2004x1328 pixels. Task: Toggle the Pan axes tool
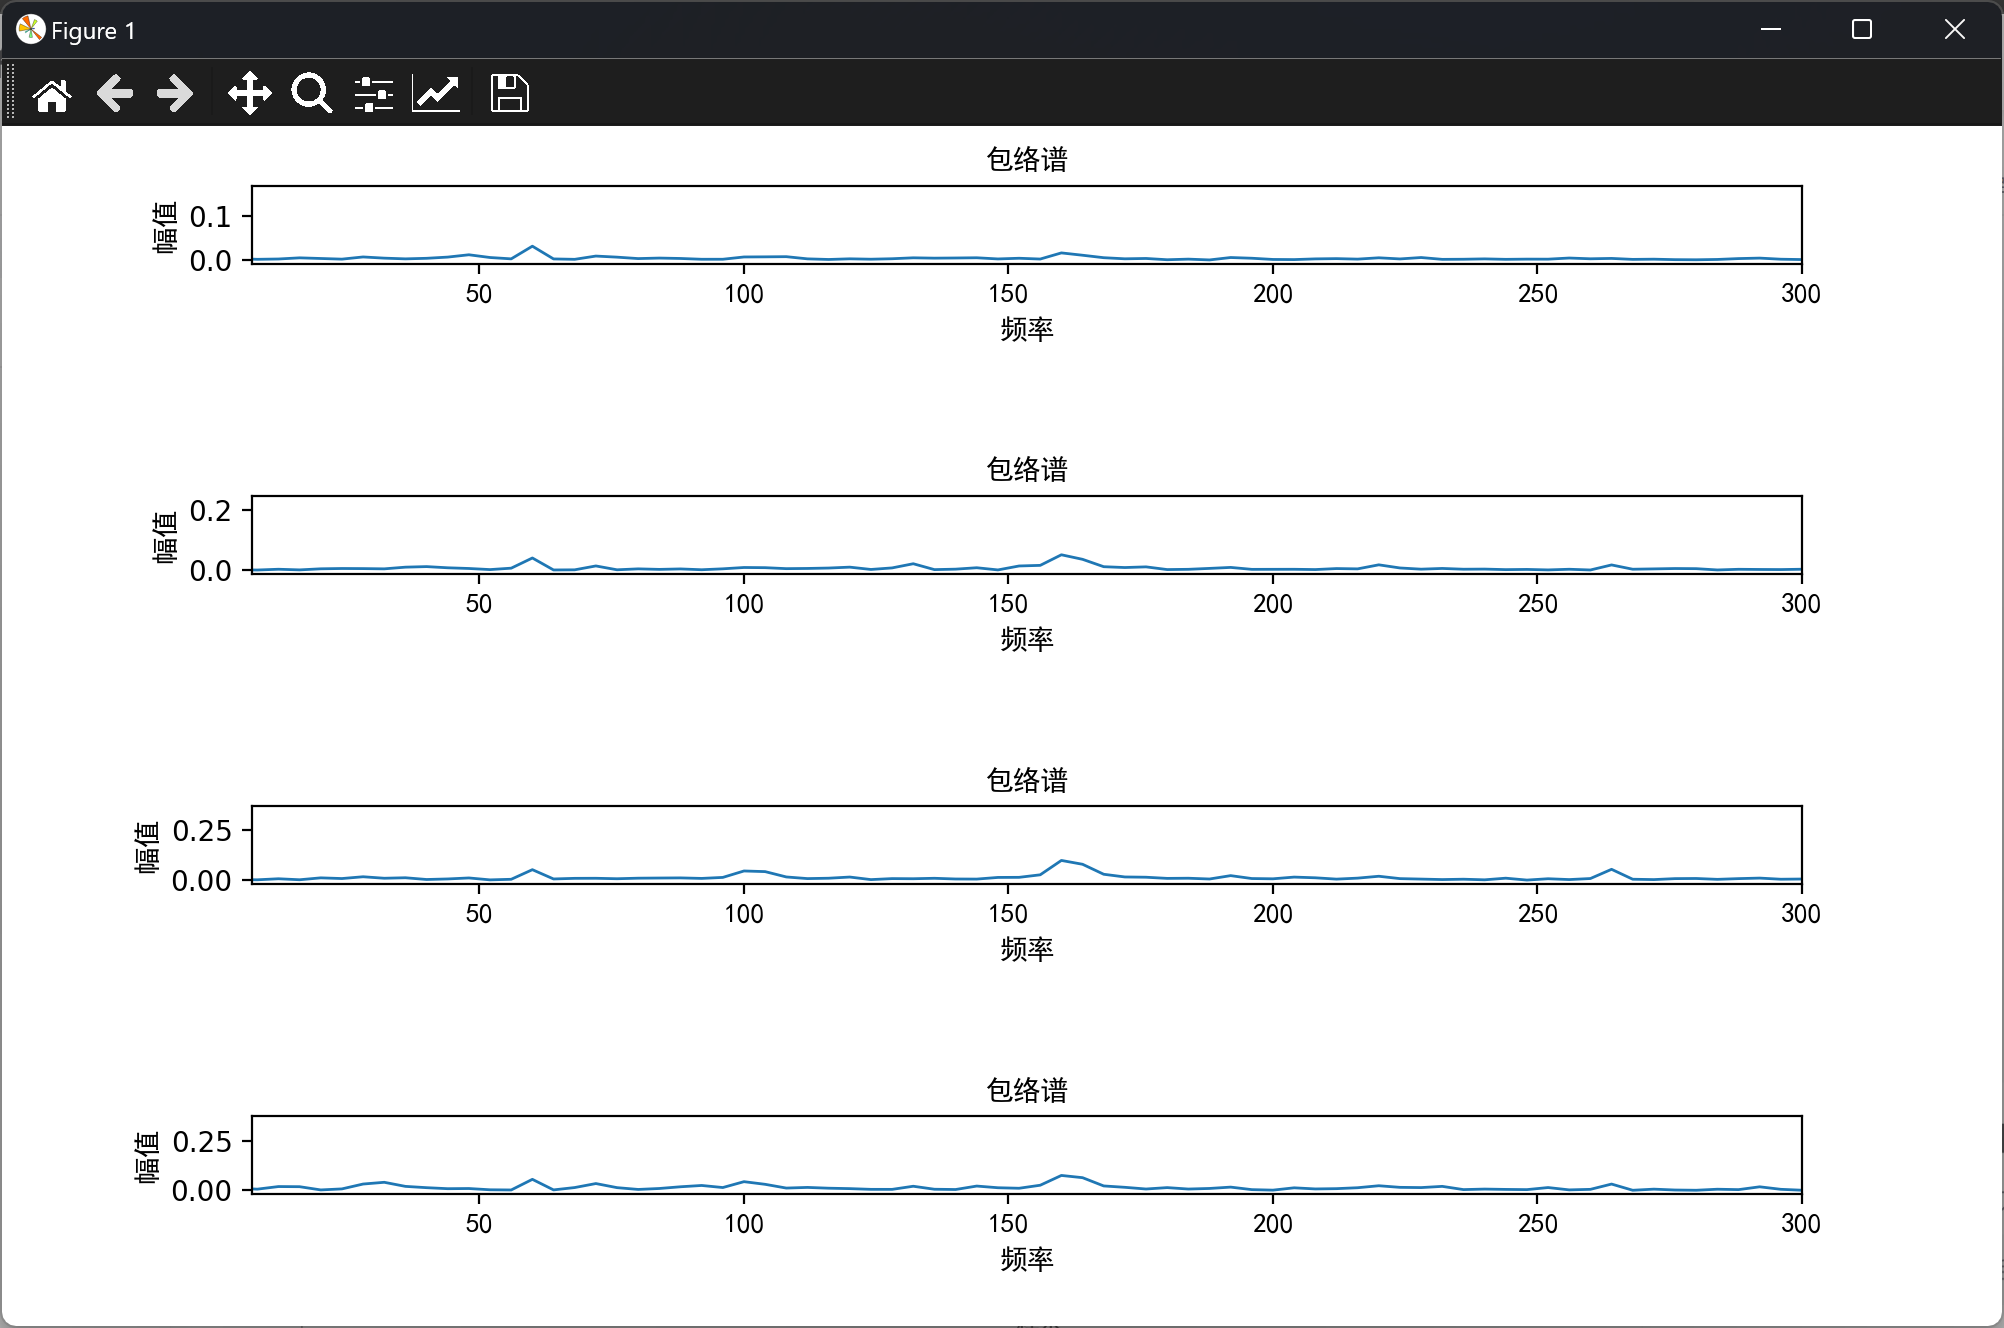point(249,94)
